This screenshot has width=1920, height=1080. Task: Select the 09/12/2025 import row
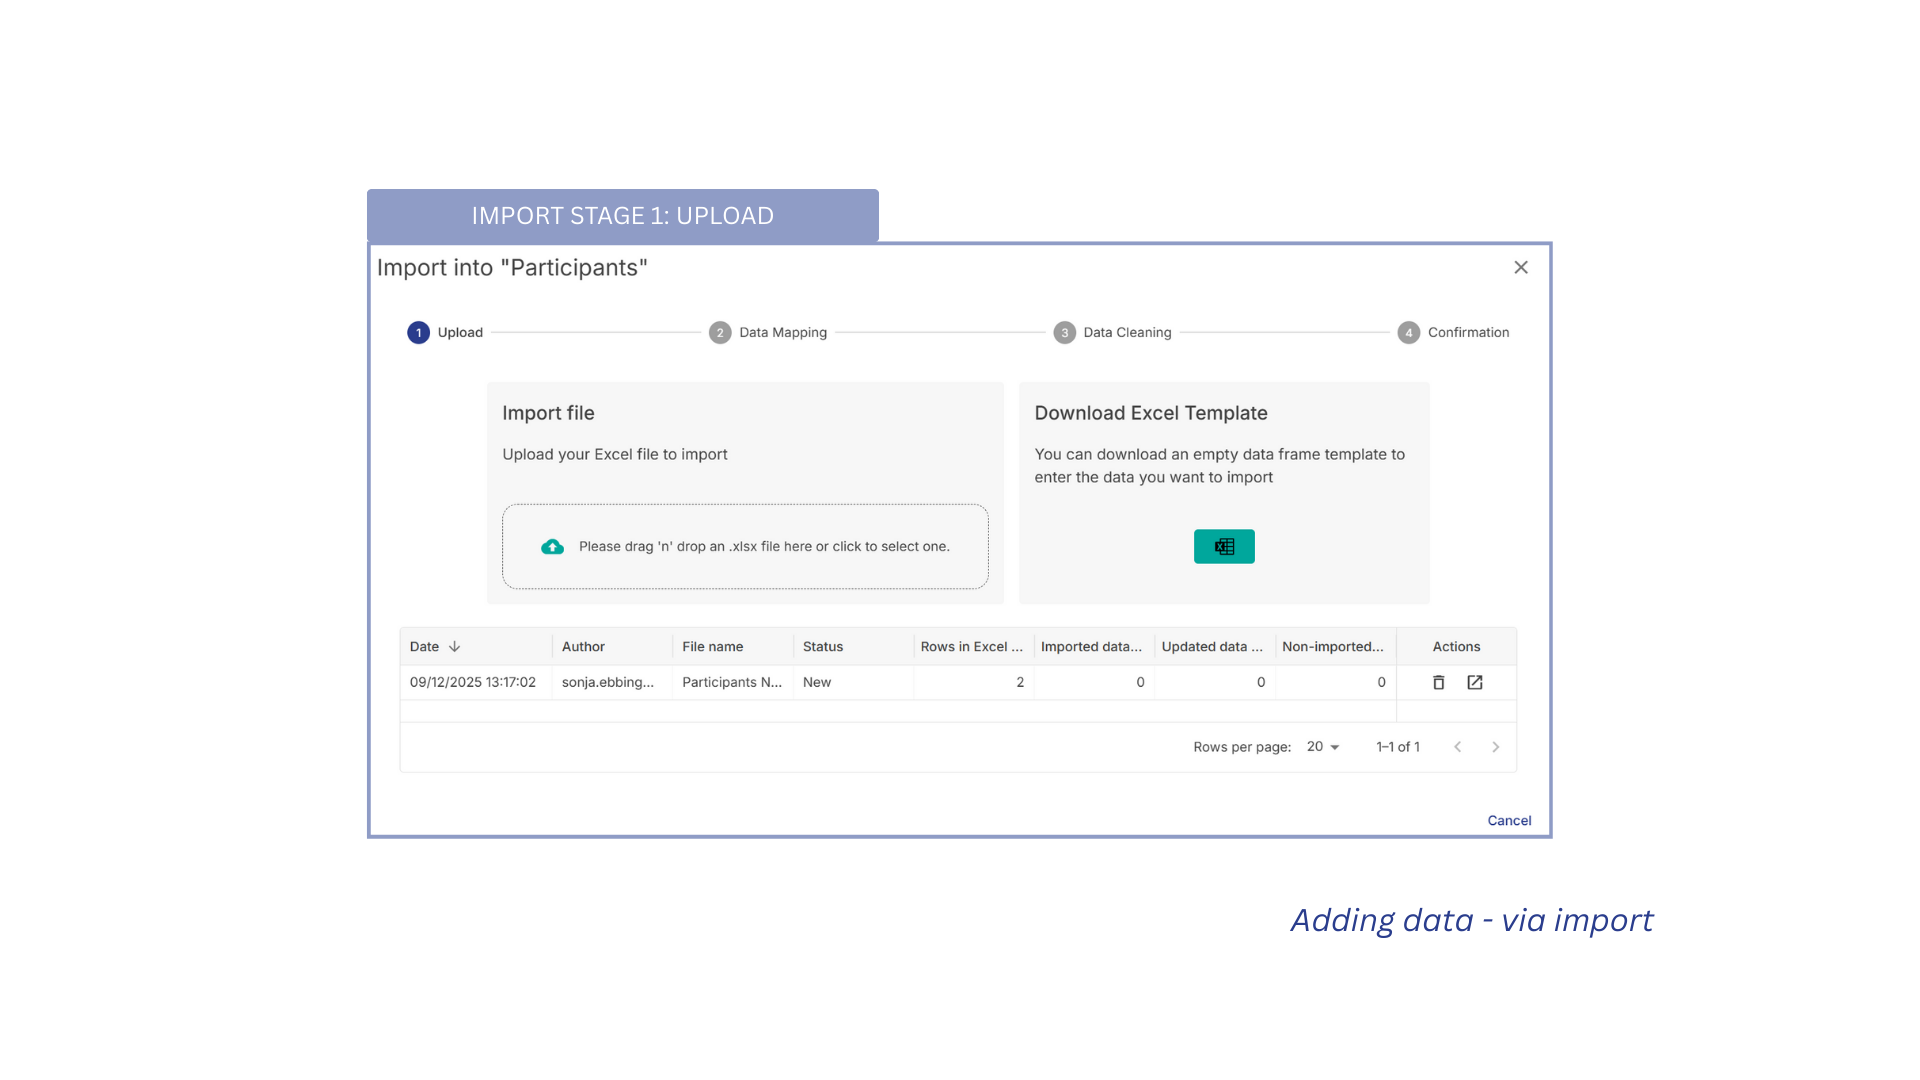[472, 682]
